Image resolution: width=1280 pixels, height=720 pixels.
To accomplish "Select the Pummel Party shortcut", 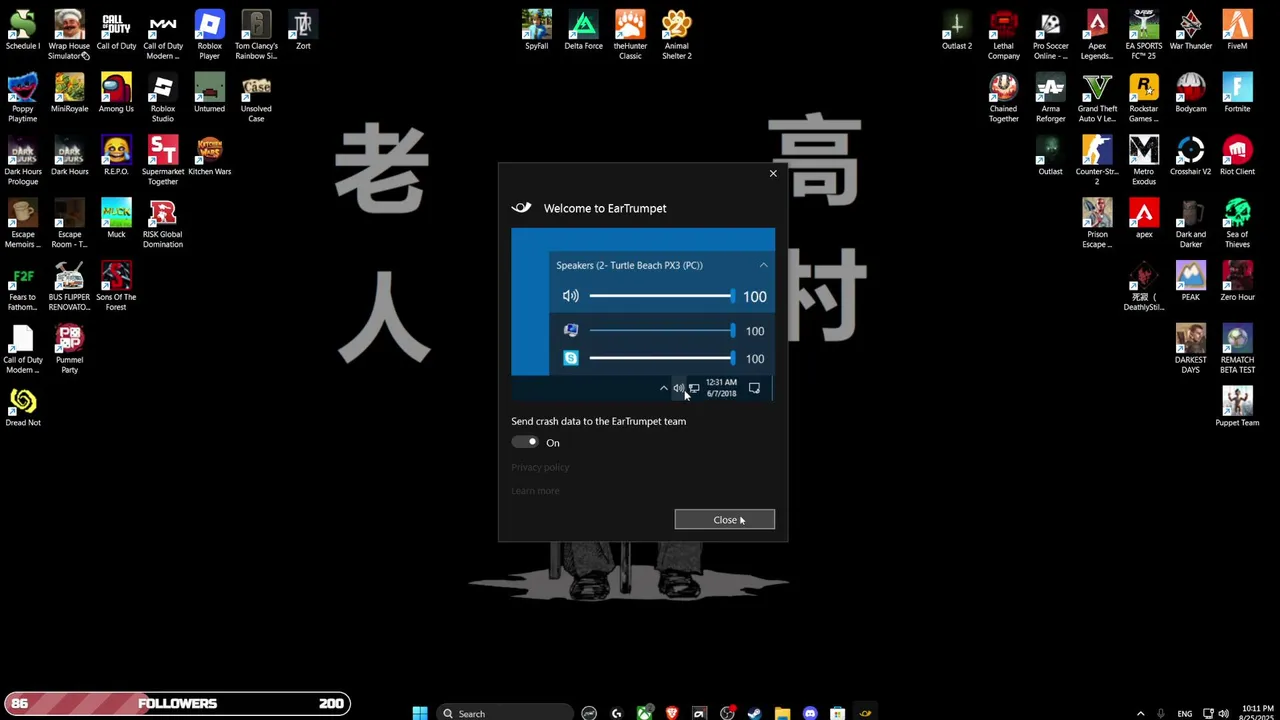I will point(69,350).
